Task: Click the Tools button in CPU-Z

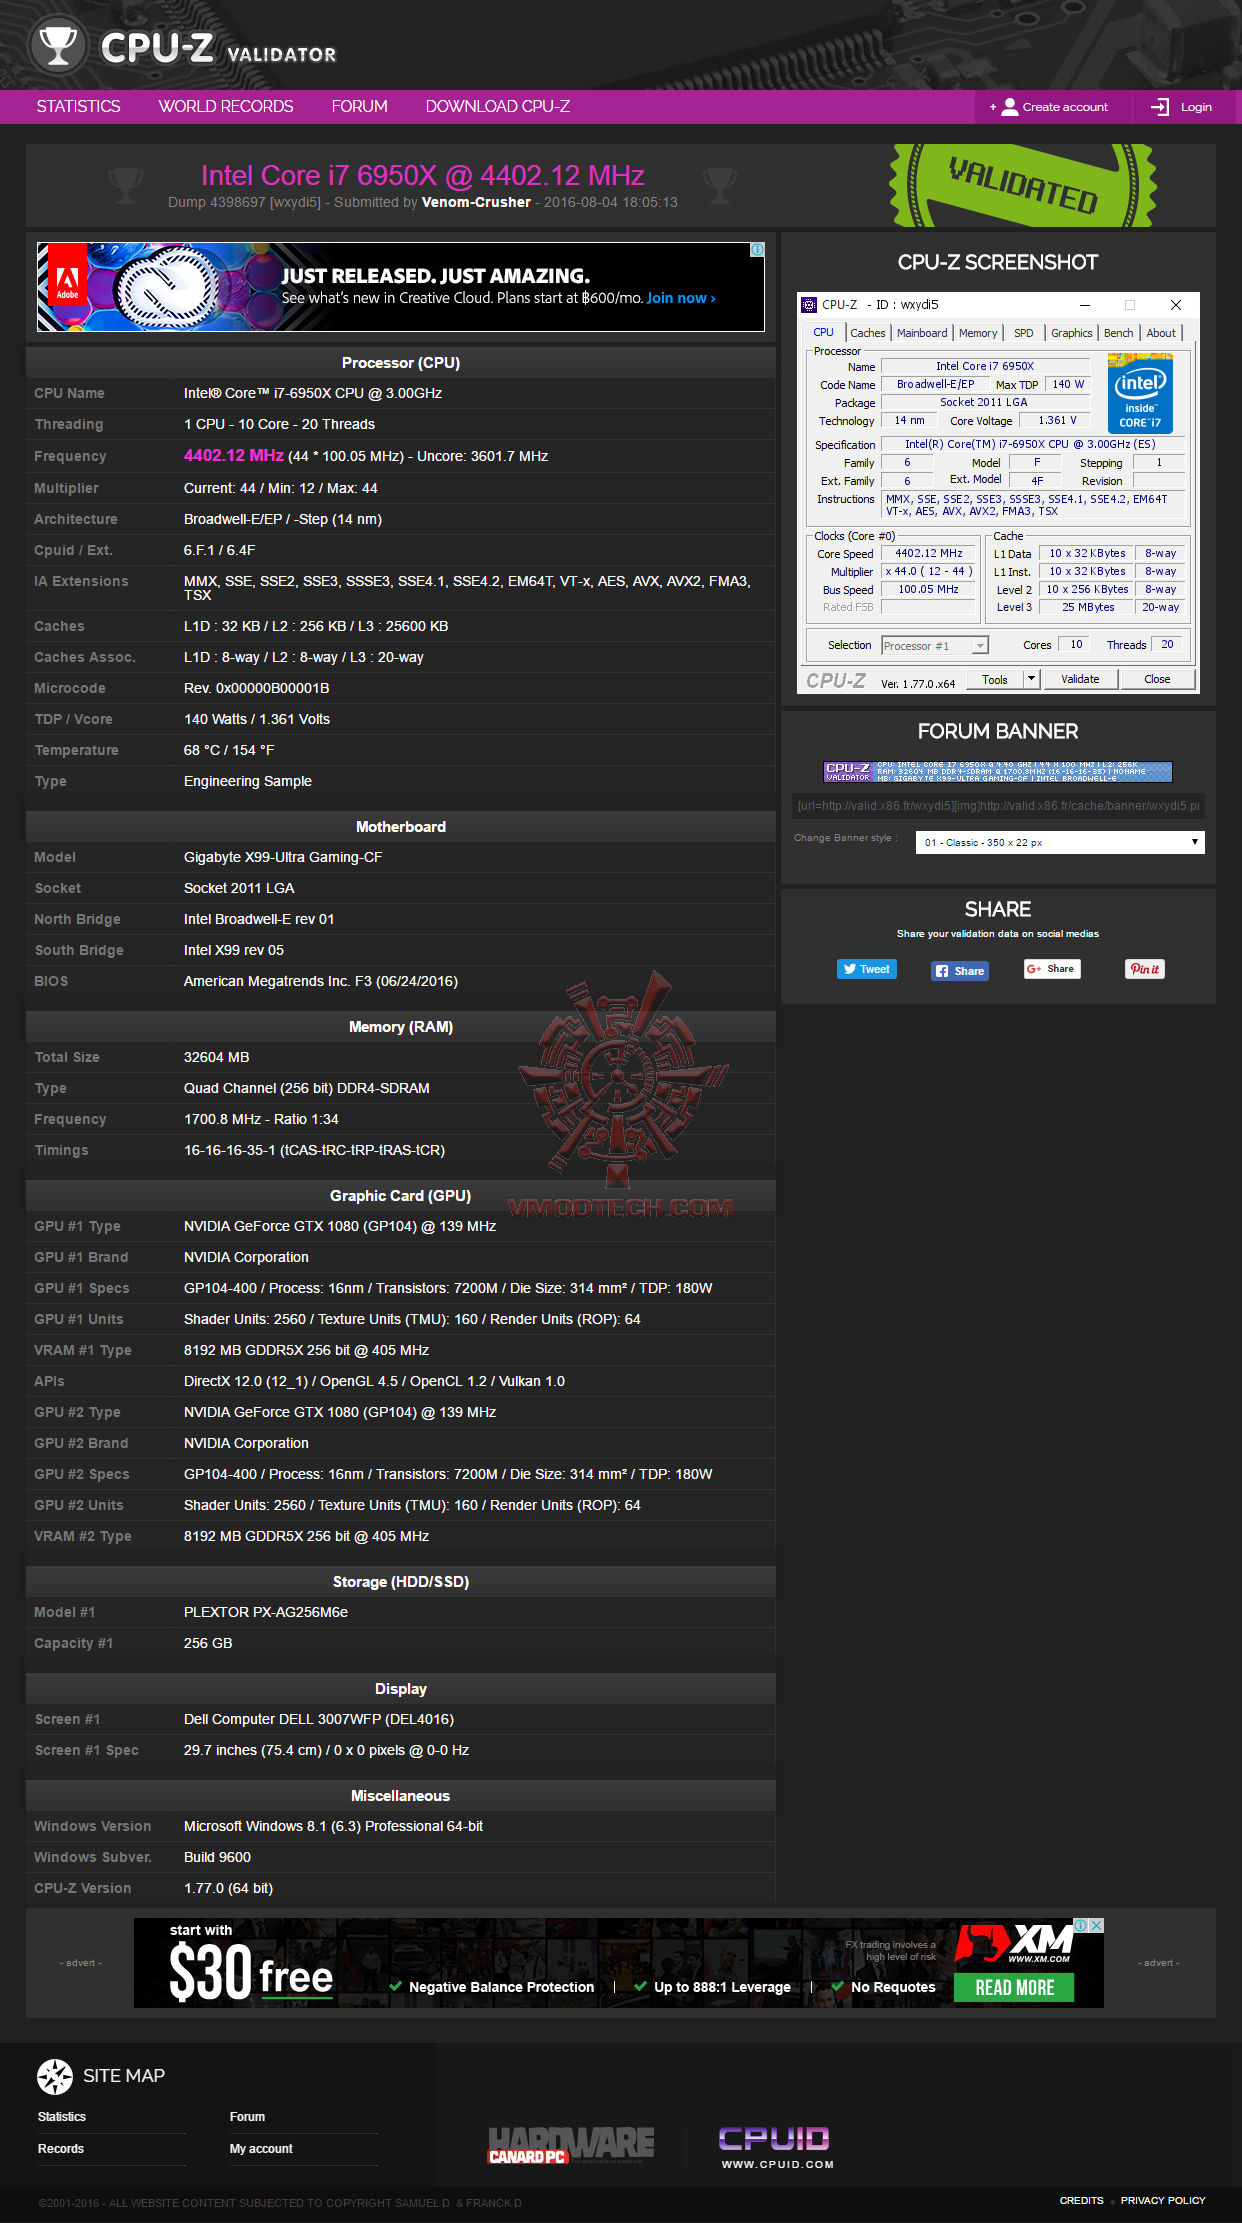Action: 995,679
